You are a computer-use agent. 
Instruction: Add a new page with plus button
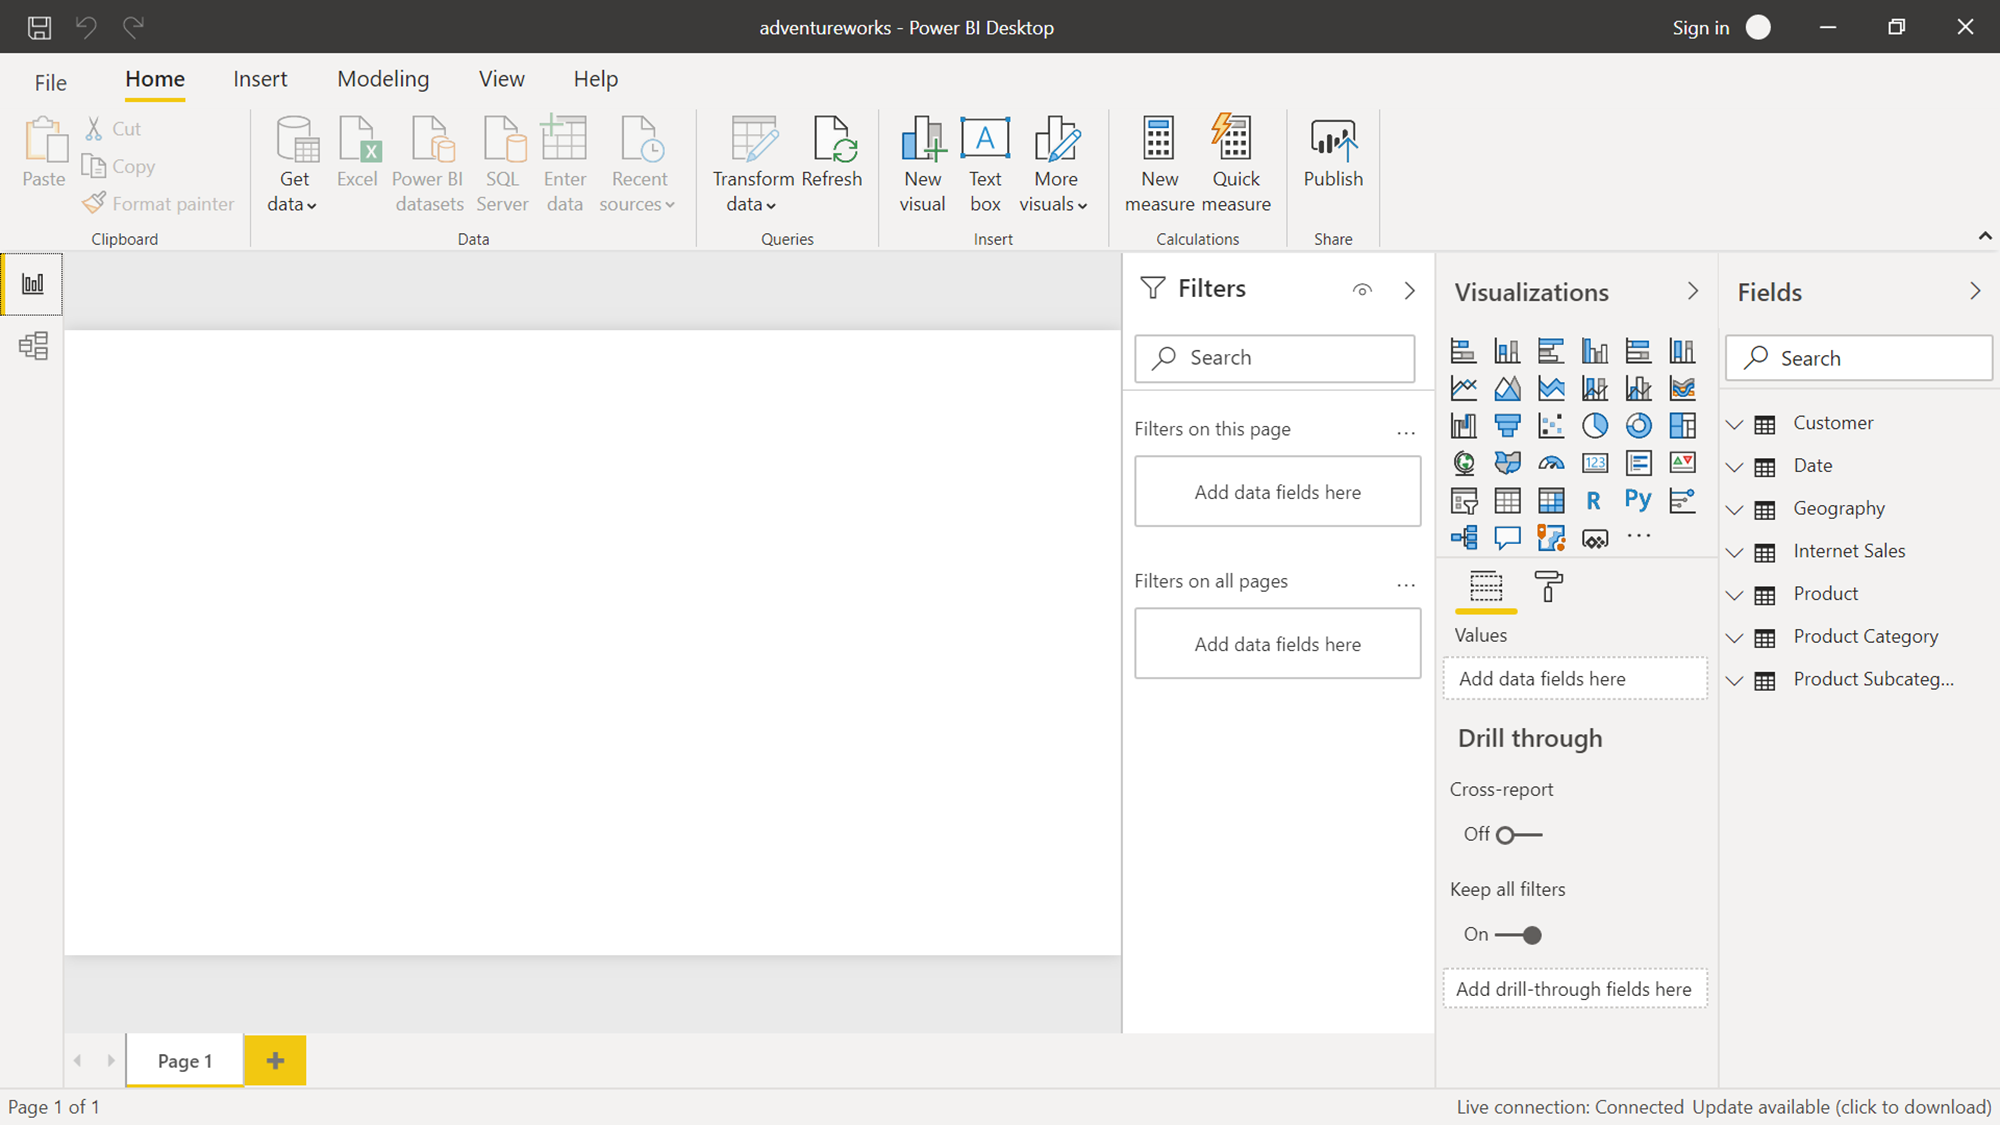point(275,1061)
